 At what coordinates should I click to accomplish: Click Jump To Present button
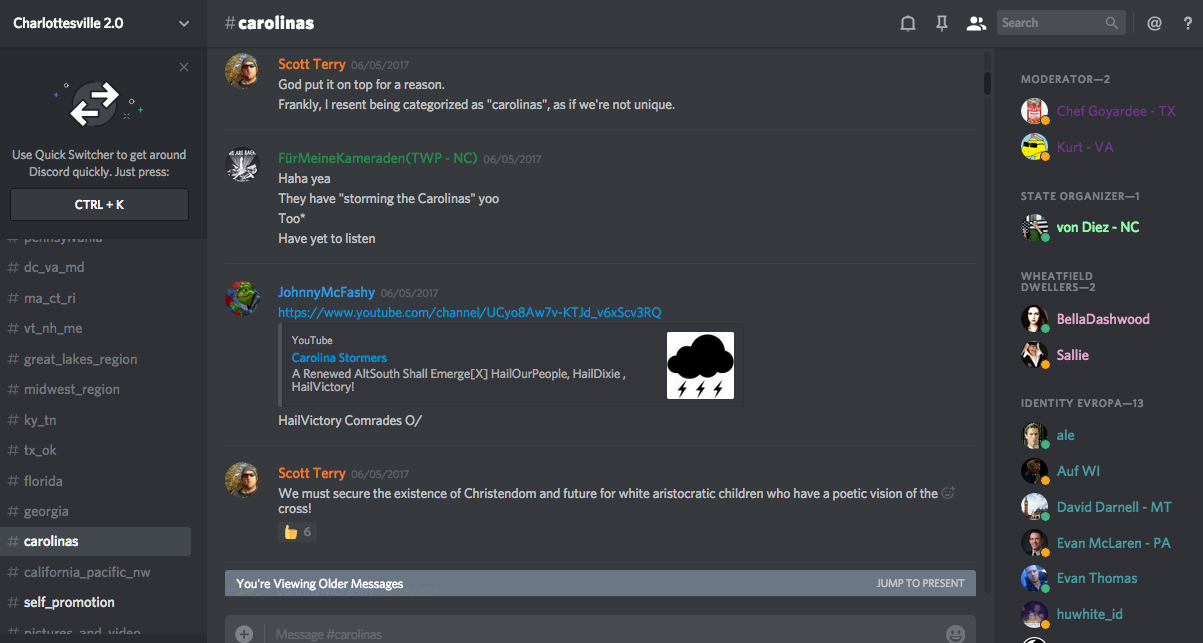[x=920, y=583]
